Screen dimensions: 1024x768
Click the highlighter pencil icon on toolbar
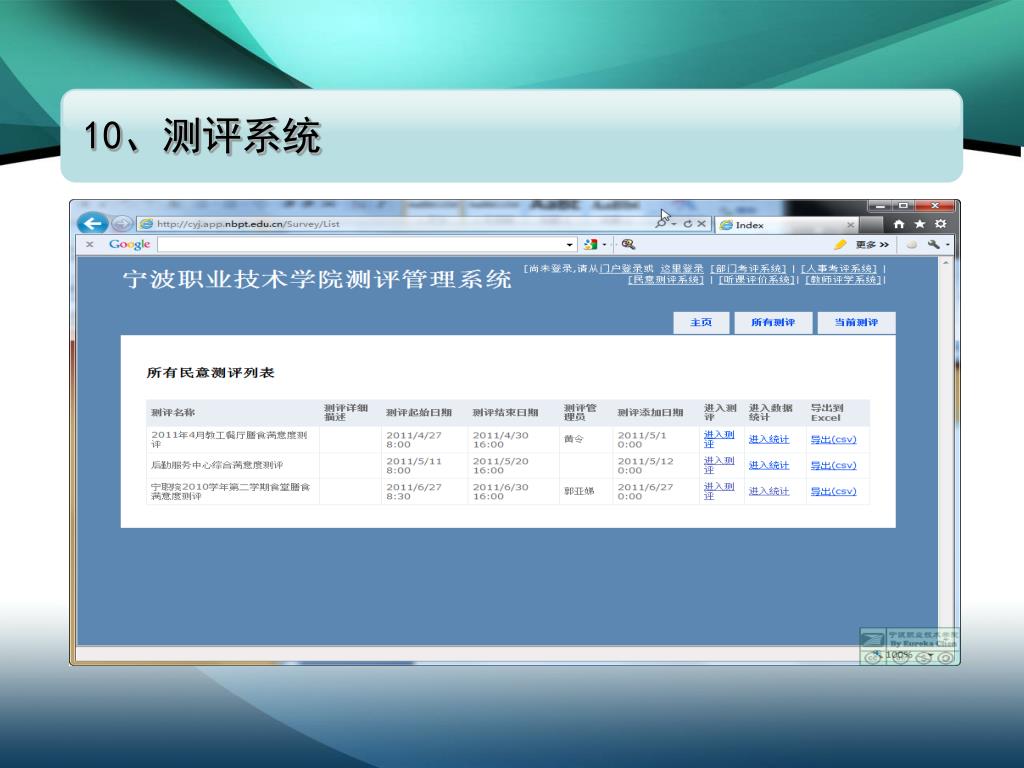pos(840,244)
